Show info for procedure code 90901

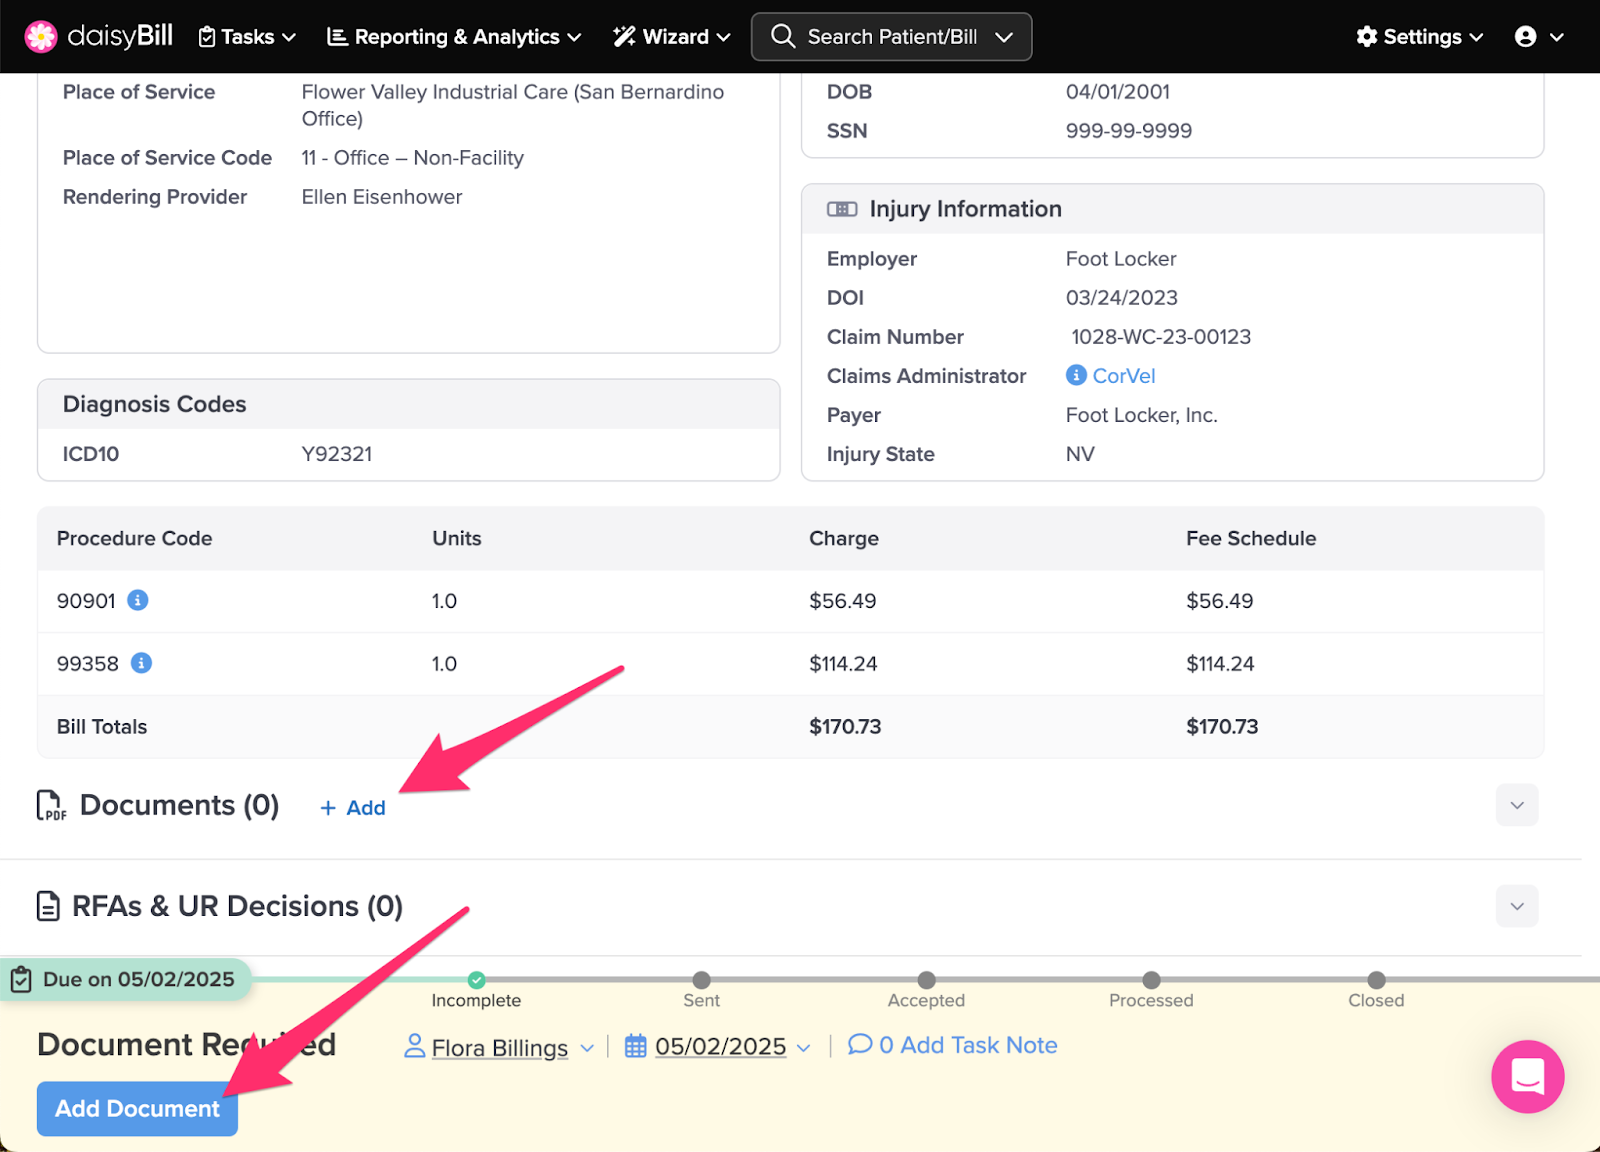(x=138, y=600)
